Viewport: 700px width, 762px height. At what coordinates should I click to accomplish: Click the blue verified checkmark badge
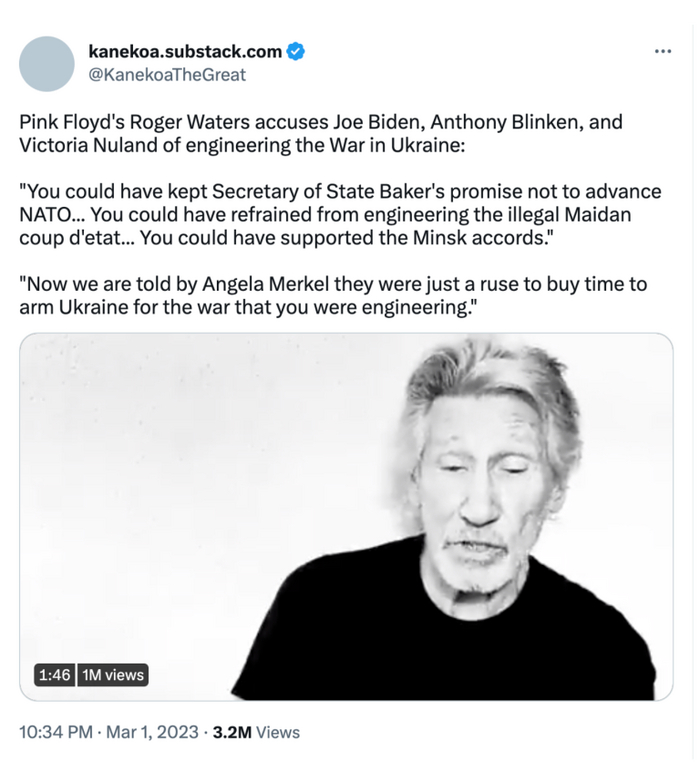[297, 50]
